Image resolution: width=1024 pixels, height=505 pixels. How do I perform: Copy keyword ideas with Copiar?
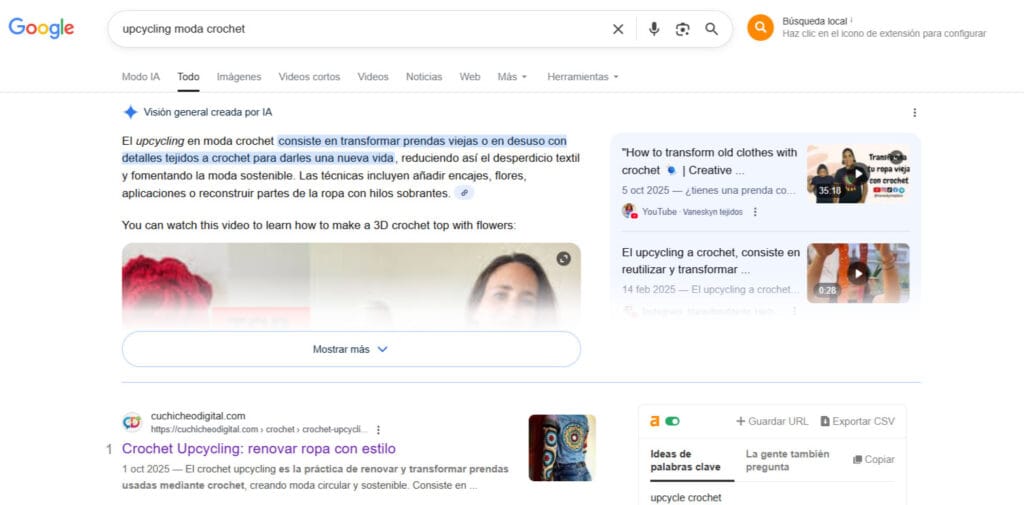point(874,459)
